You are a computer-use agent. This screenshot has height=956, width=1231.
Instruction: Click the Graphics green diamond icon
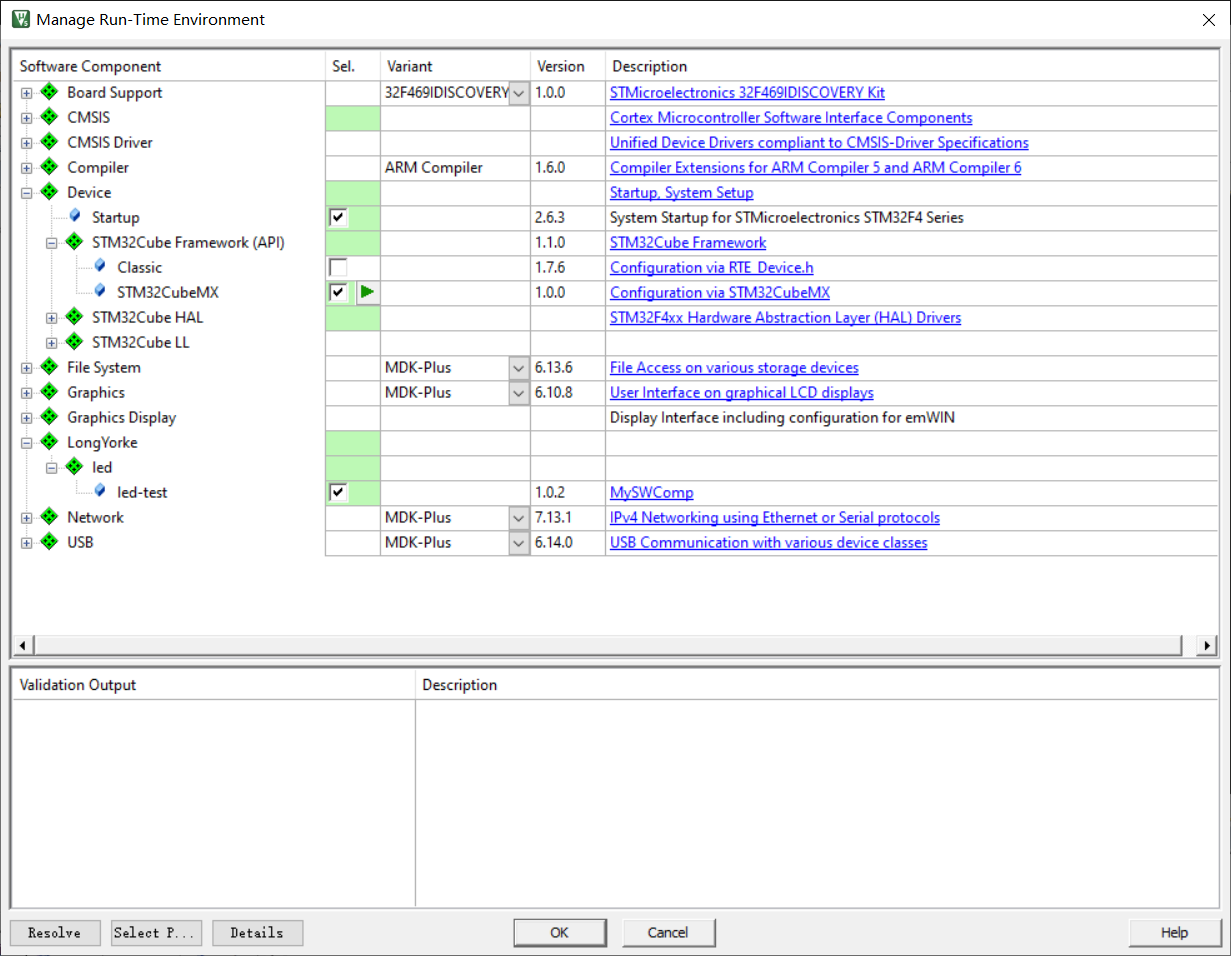pyautogui.click(x=50, y=393)
